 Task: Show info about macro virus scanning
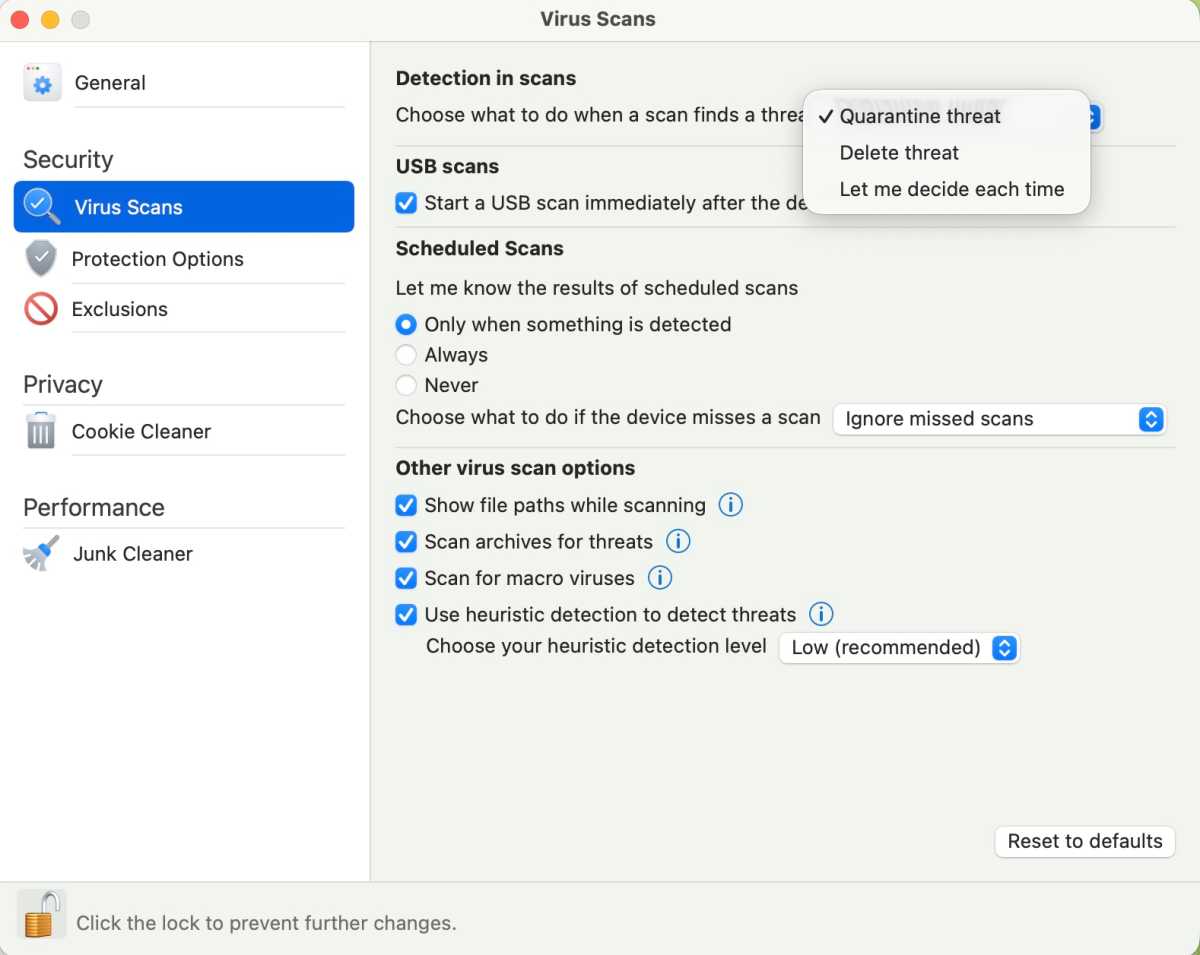pyautogui.click(x=660, y=577)
